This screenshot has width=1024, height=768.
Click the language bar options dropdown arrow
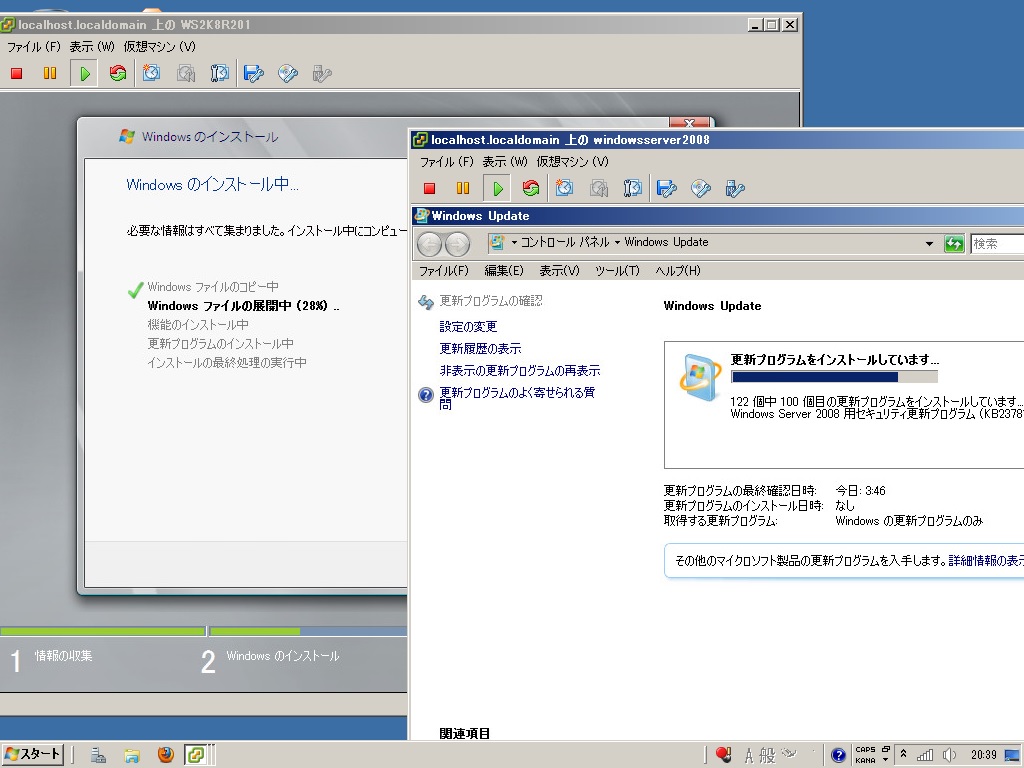click(886, 760)
